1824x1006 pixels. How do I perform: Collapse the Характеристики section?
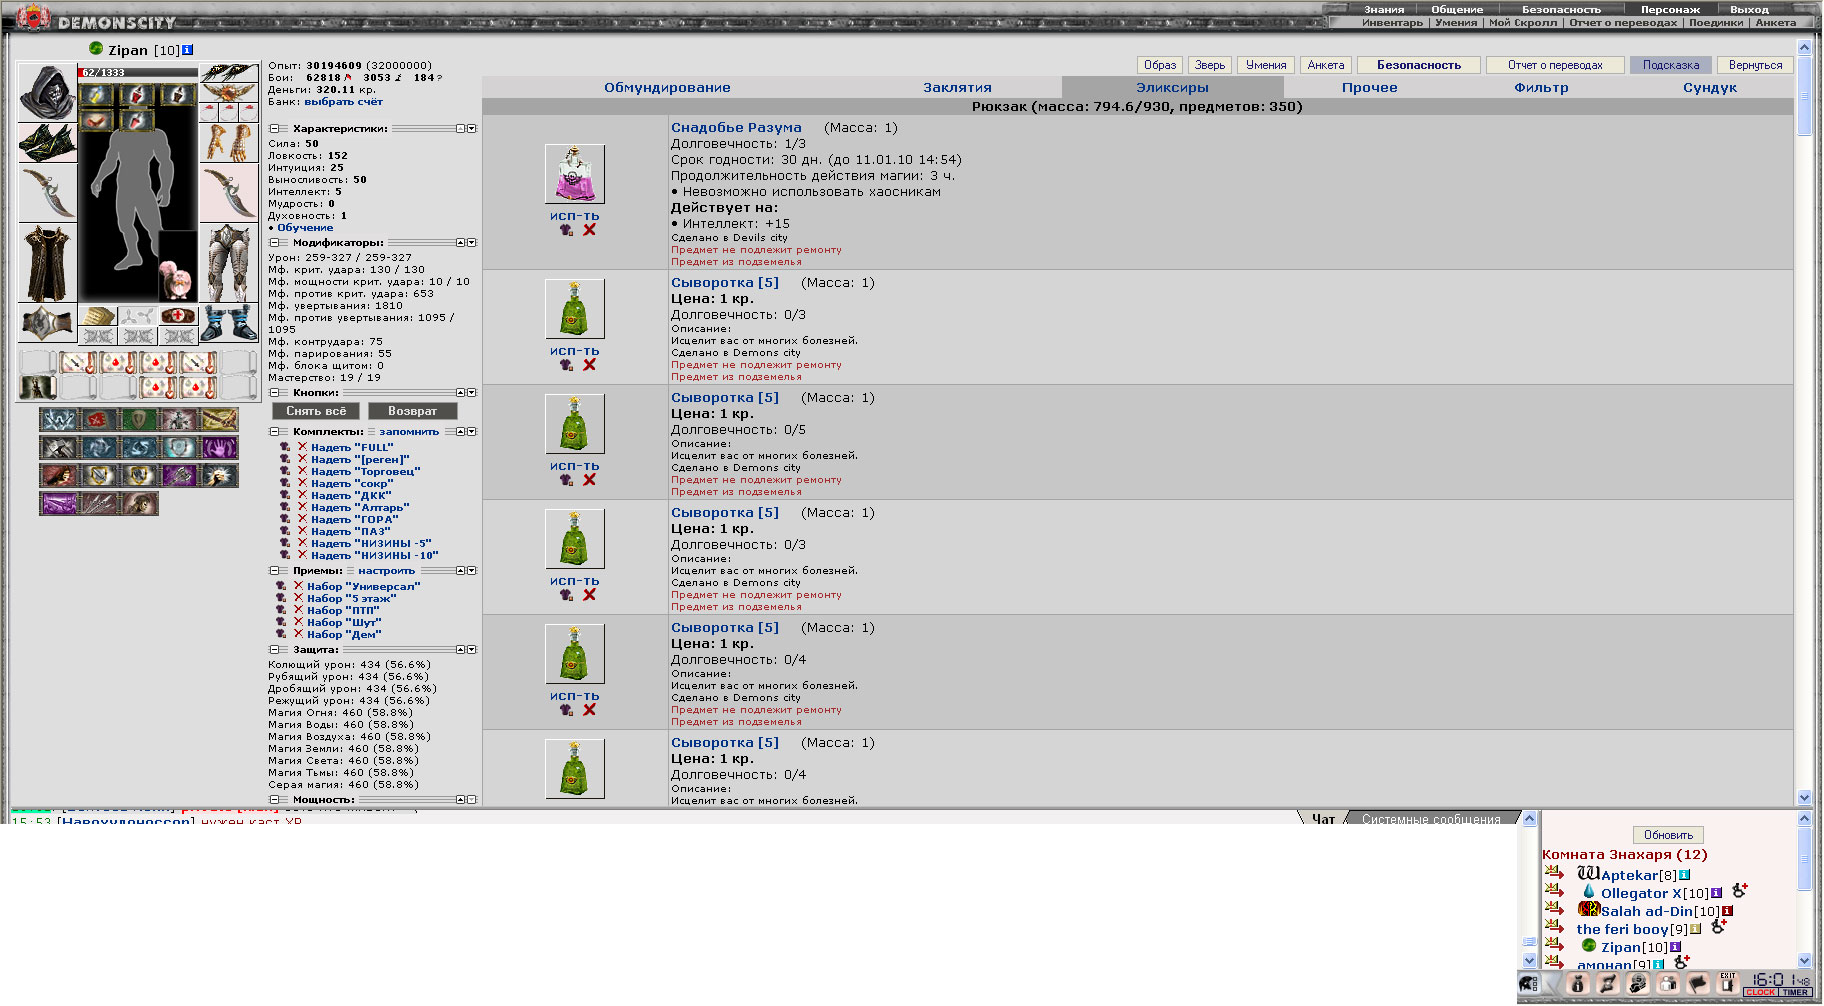click(273, 129)
